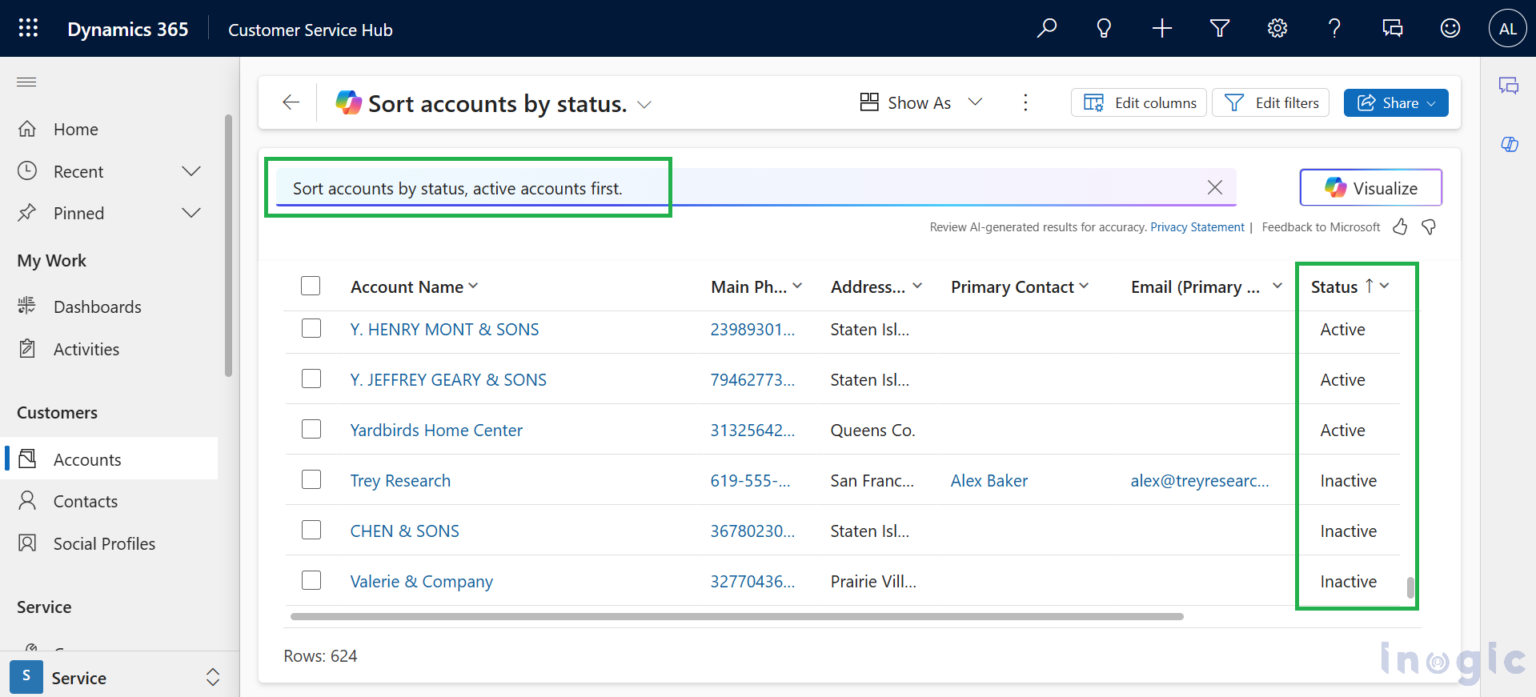Check the Trey Research row checkbox

pos(311,480)
